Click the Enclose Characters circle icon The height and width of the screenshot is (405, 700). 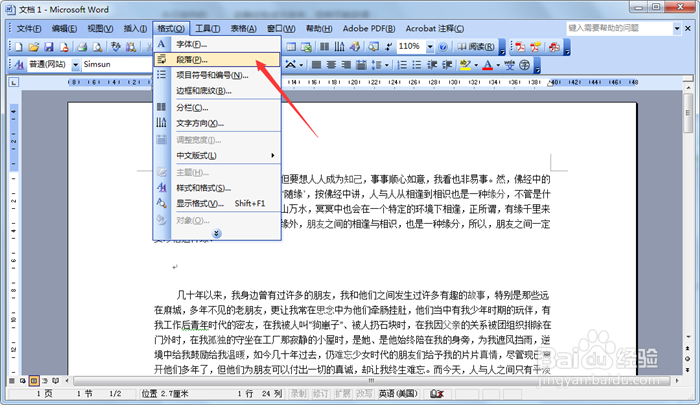[x=525, y=65]
